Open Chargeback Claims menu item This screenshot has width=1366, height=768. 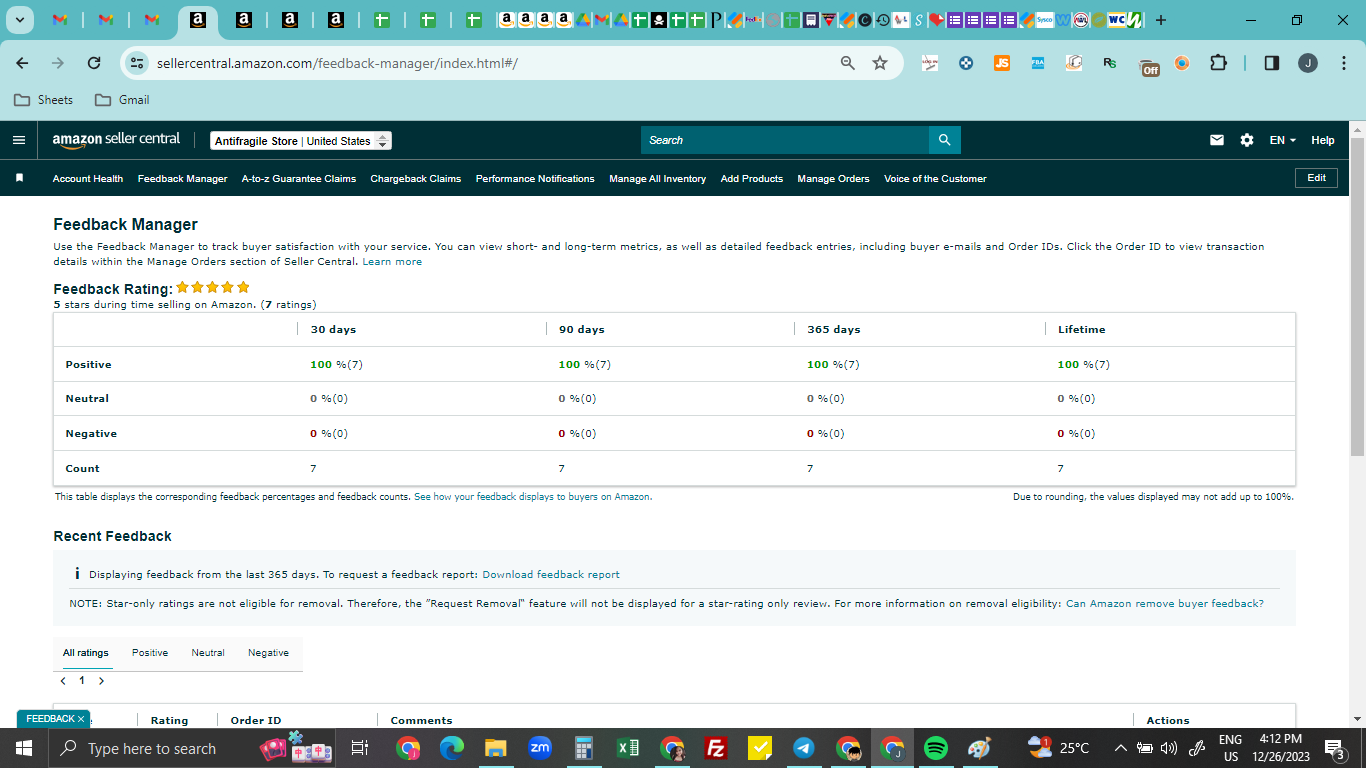[416, 178]
